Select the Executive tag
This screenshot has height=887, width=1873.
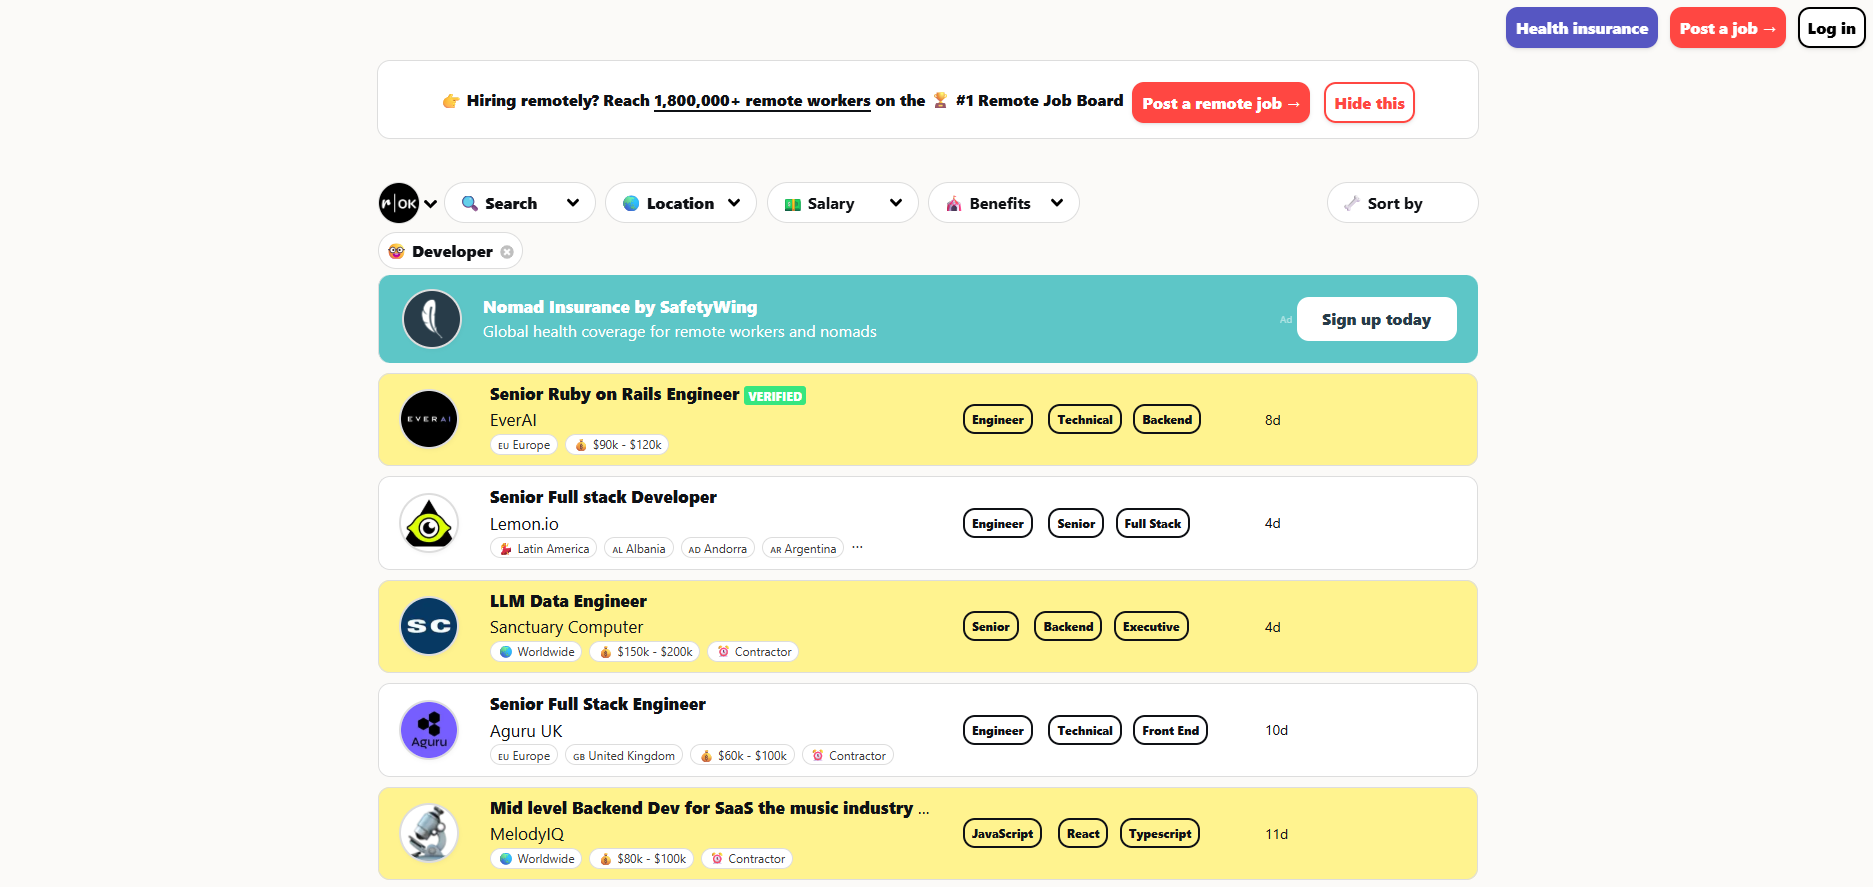tap(1151, 627)
